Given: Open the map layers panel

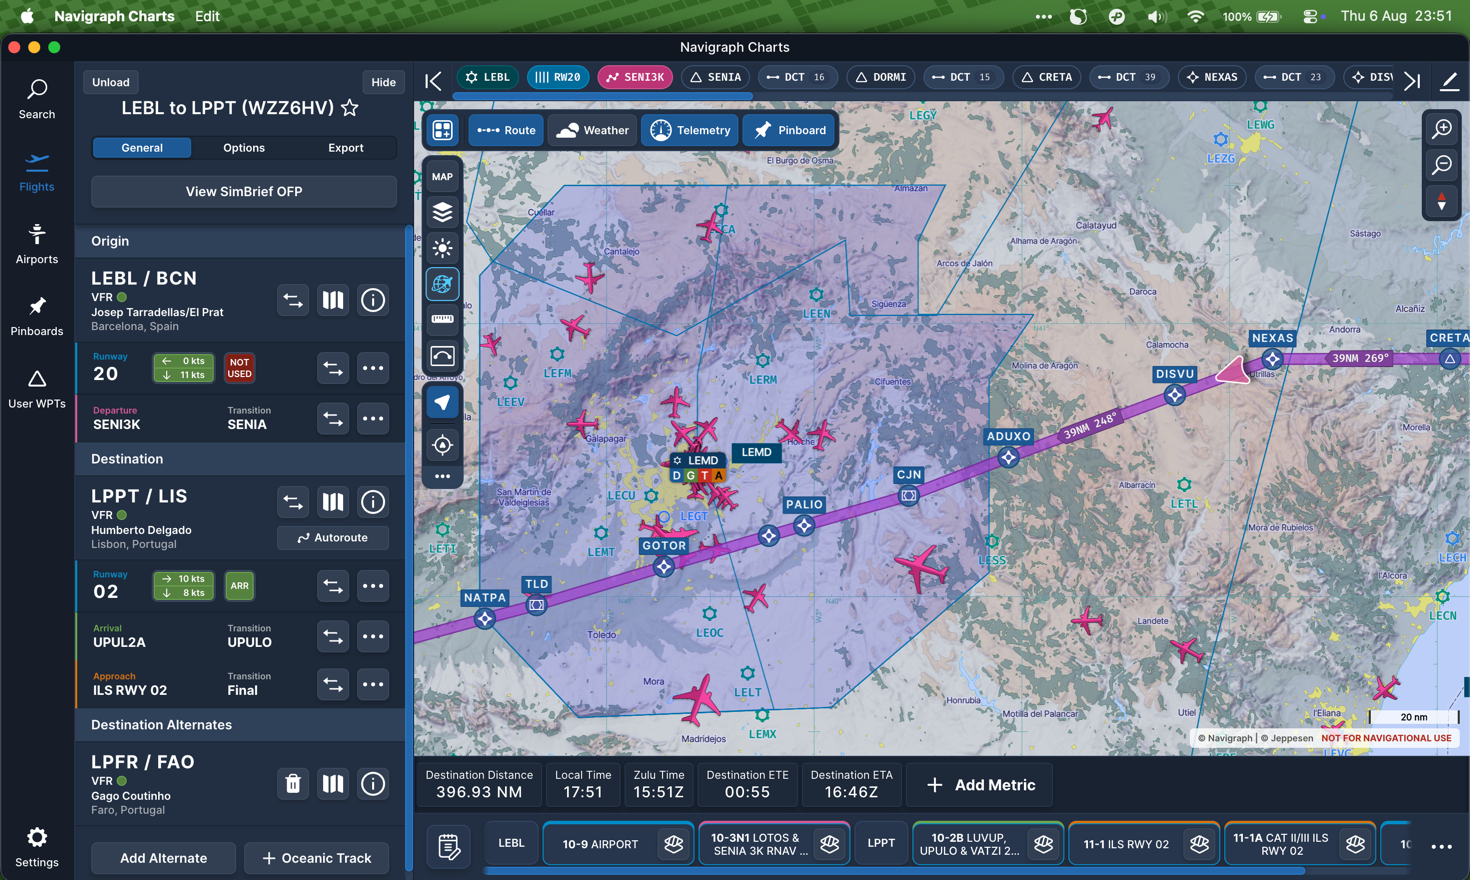Looking at the screenshot, I should (442, 212).
